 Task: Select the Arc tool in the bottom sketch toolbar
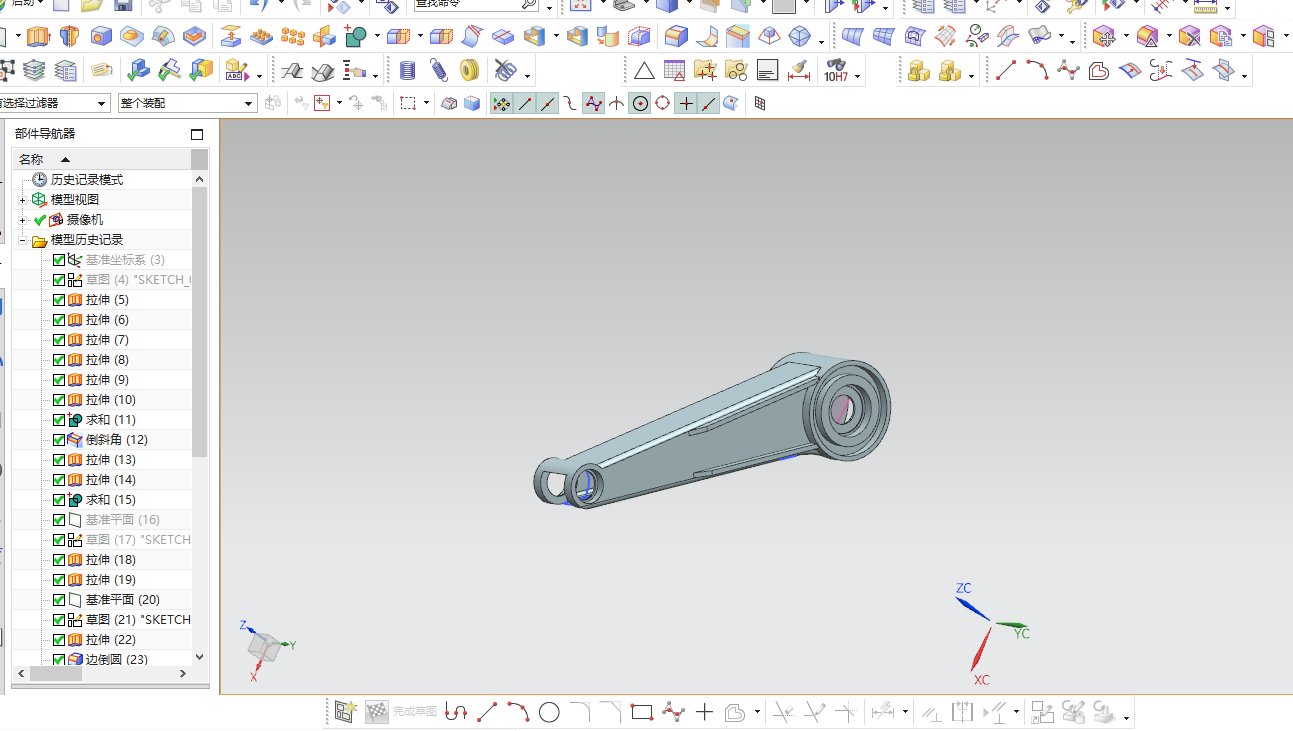tap(518, 712)
